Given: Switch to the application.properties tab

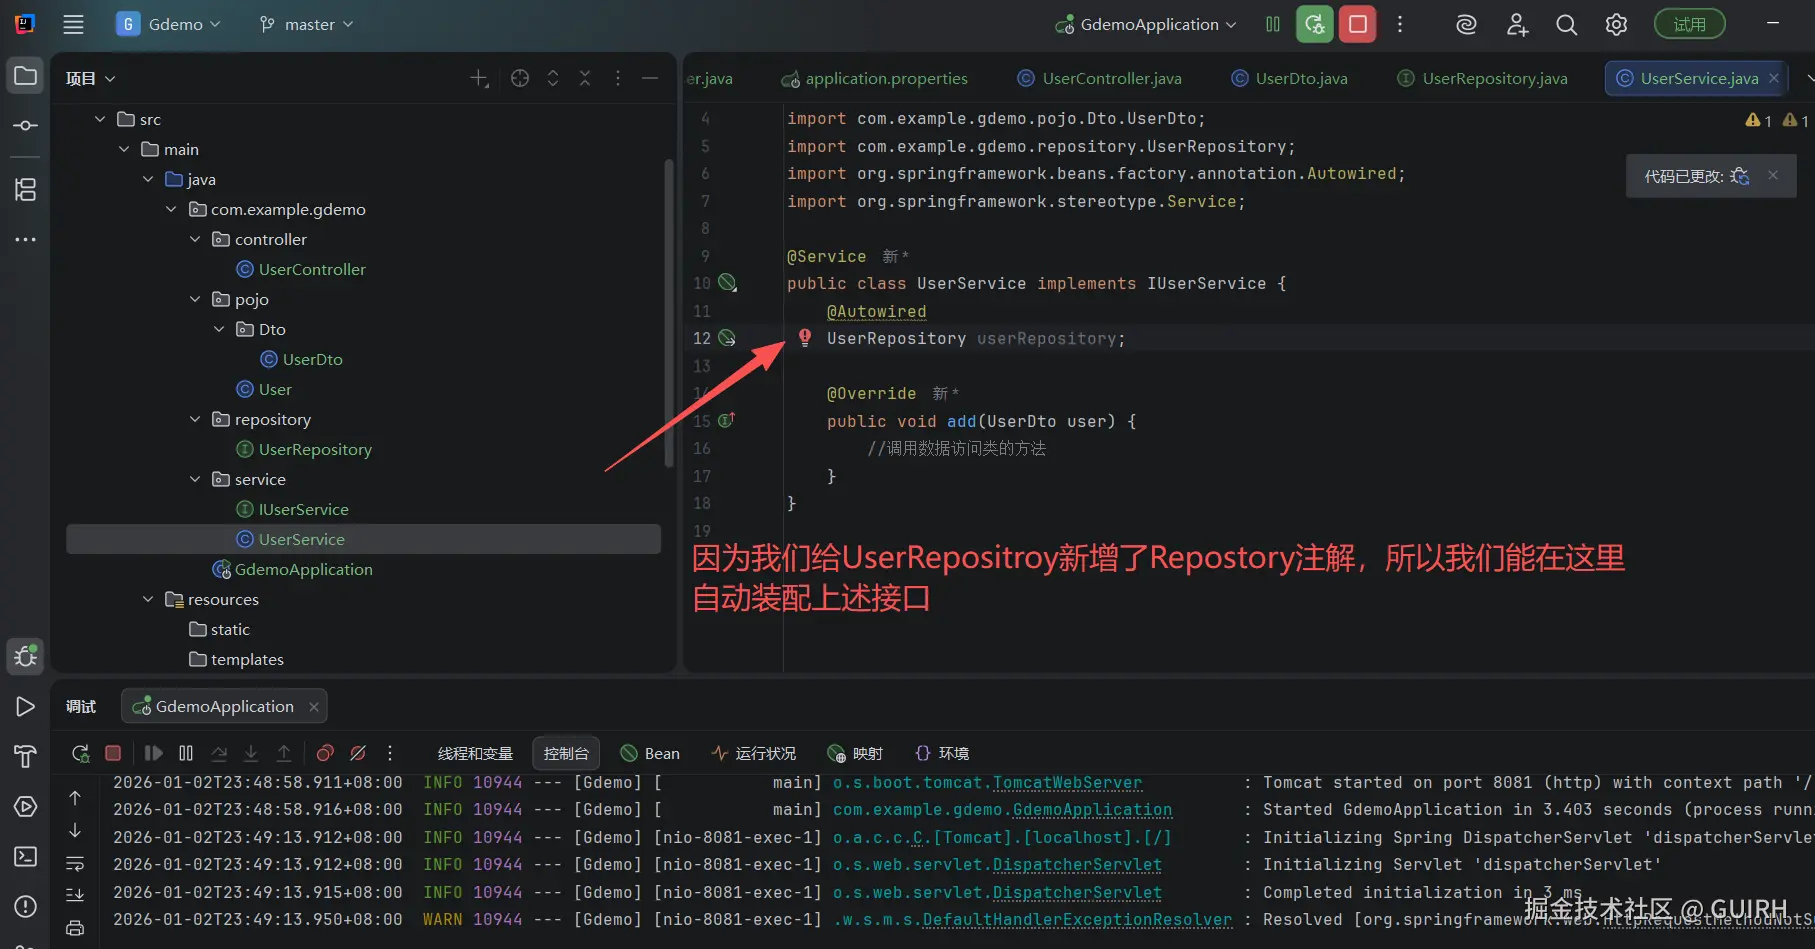Looking at the screenshot, I should (x=874, y=79).
